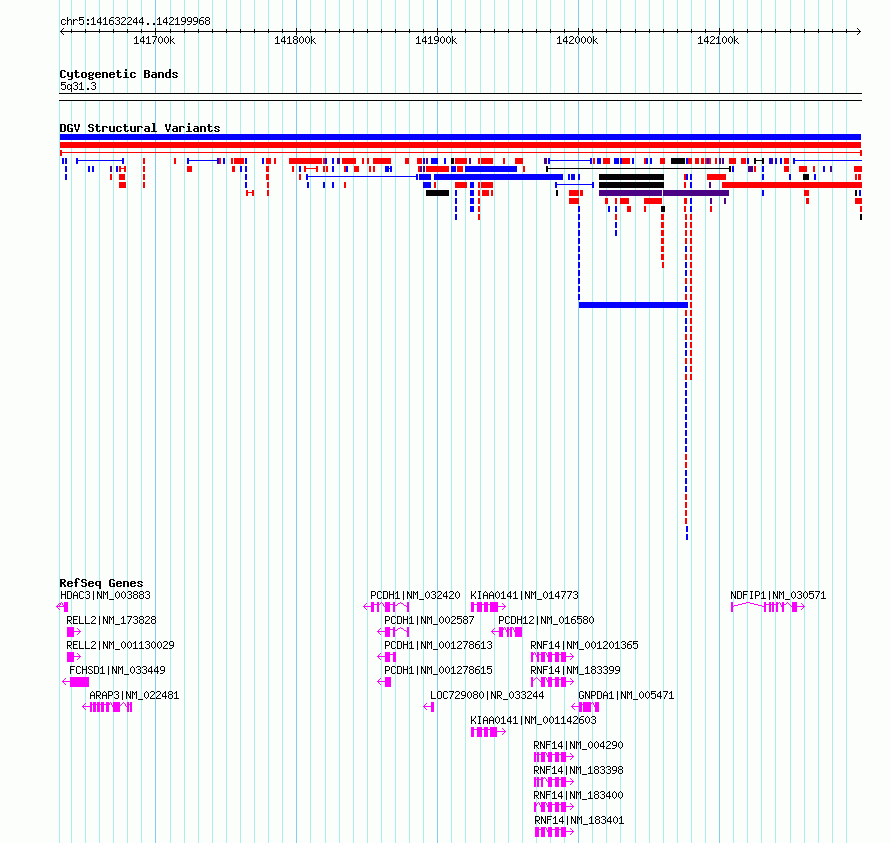Click the gene glyph under RELL2|NM_001130029

click(x=74, y=657)
